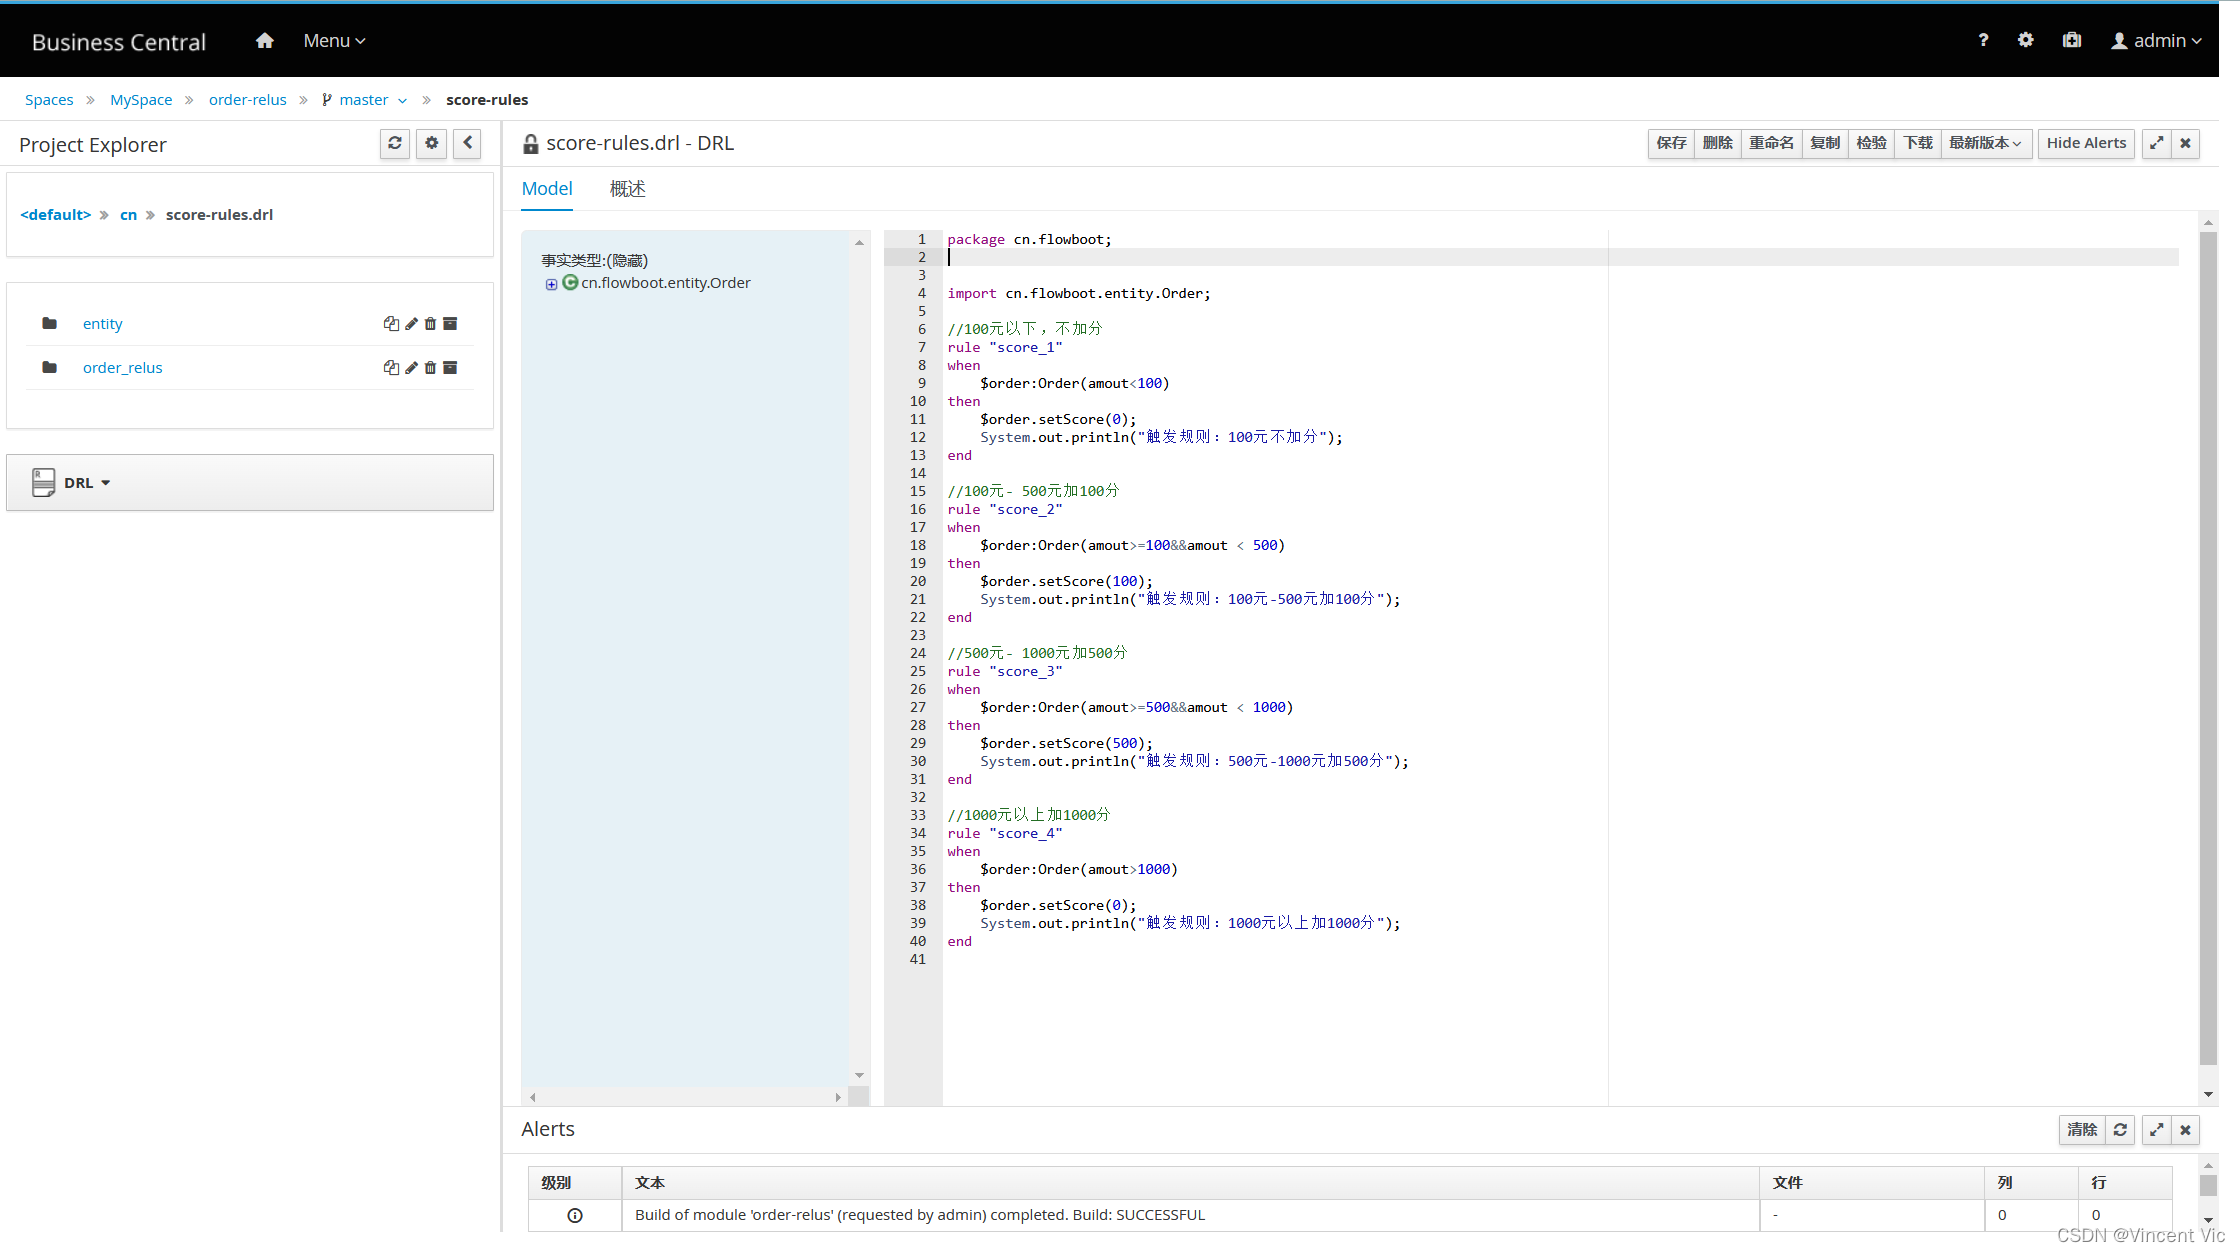Image resolution: width=2240 pixels, height=1252 pixels.
Task: Open master branch dropdown
Action: 365,100
